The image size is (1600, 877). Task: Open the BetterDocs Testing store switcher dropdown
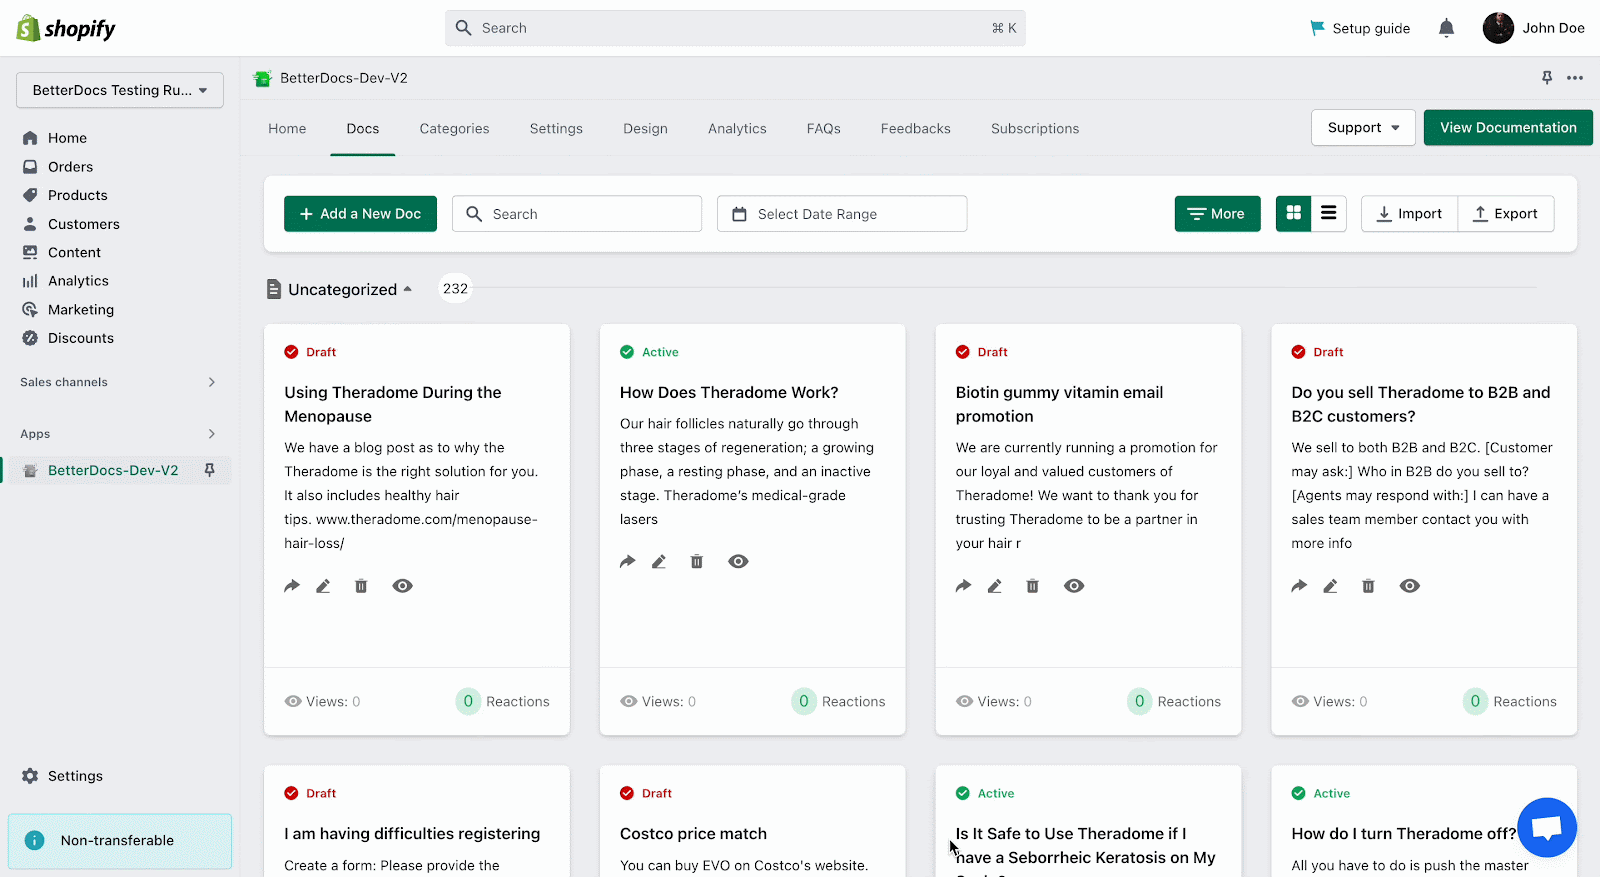pos(120,90)
